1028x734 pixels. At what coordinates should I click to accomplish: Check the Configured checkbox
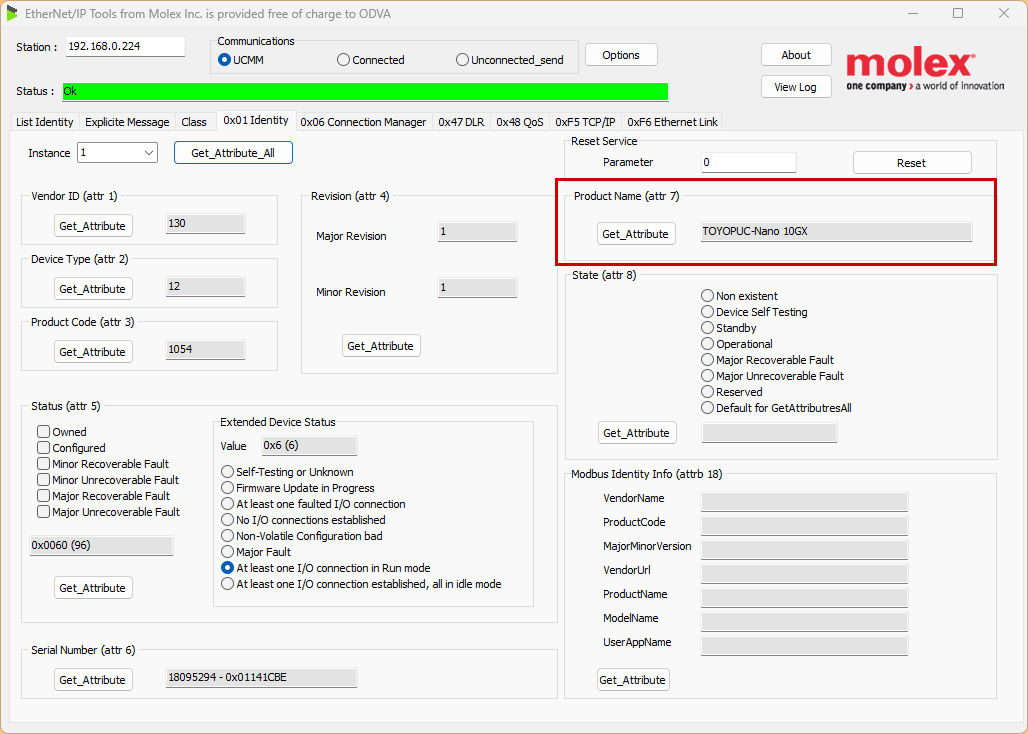pyautogui.click(x=44, y=448)
